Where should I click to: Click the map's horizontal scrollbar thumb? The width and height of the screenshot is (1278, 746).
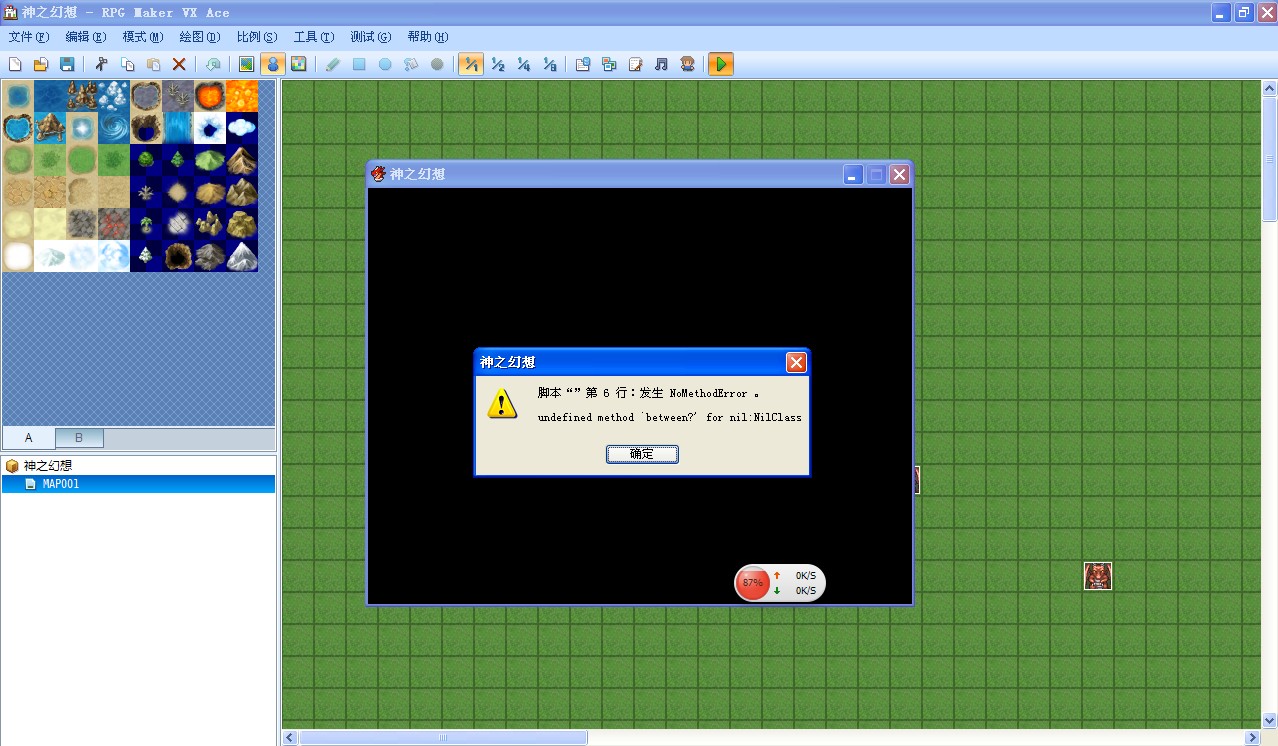(443, 738)
